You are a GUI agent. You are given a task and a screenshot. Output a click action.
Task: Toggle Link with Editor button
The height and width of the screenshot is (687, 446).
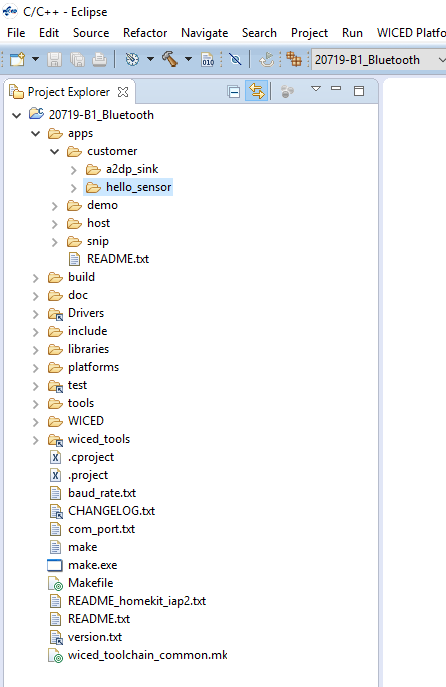tap(257, 91)
